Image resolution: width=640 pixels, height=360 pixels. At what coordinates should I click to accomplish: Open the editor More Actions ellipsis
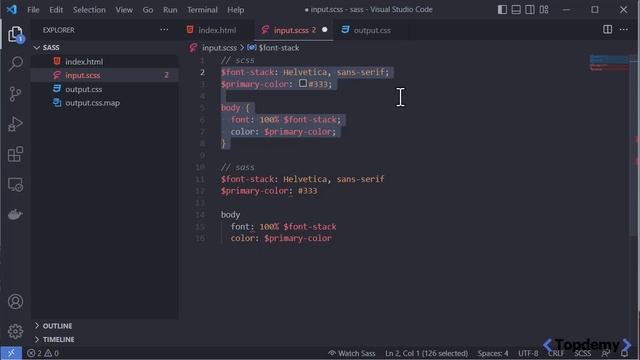[x=624, y=29]
